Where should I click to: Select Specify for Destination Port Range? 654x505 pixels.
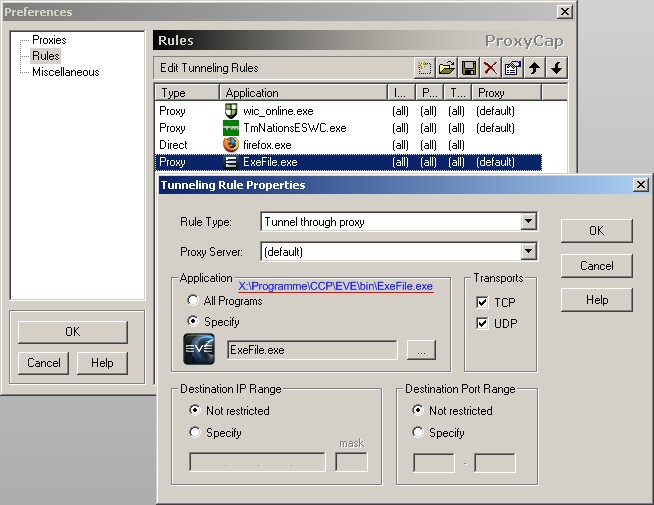click(418, 432)
